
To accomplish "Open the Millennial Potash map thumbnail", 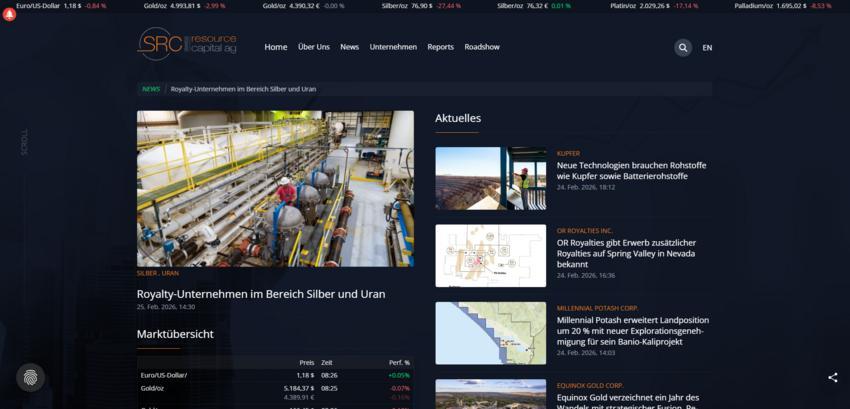I will click(491, 333).
